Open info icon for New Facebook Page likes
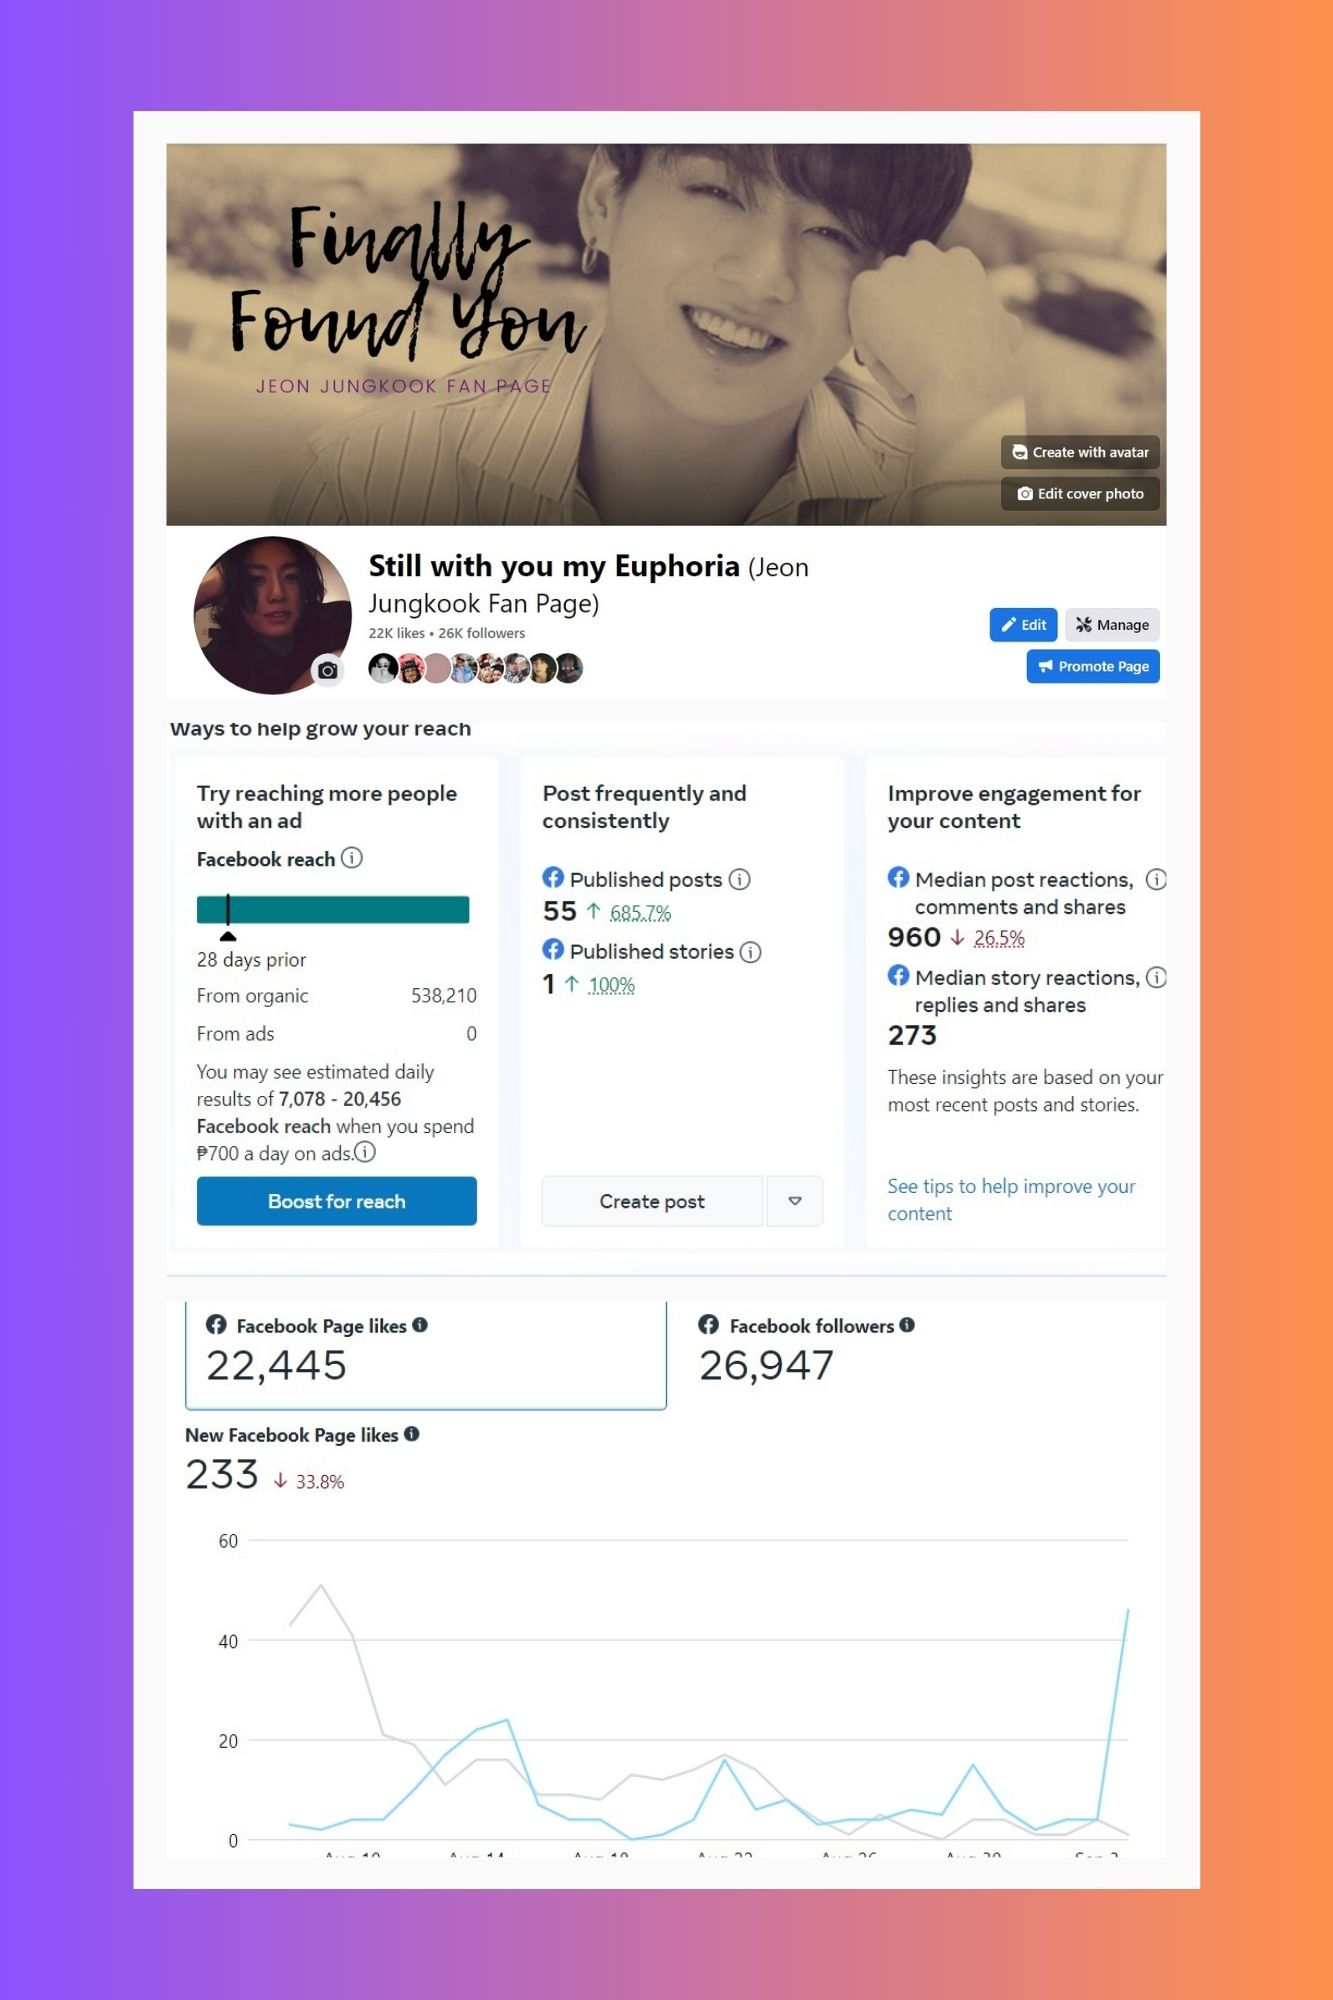 411,1434
